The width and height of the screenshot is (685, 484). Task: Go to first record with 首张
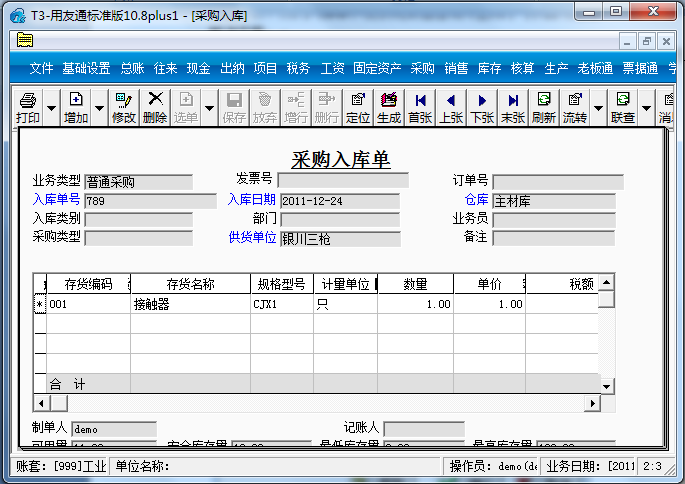coord(420,108)
